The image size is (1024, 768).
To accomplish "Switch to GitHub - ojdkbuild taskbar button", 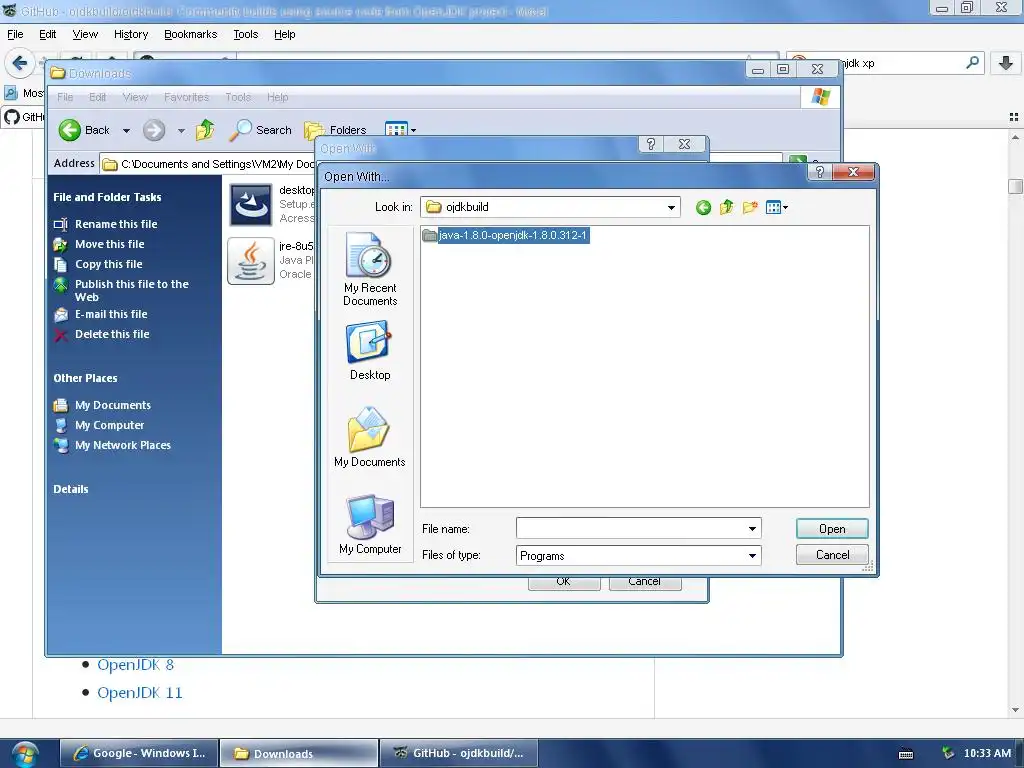I will pos(458,753).
